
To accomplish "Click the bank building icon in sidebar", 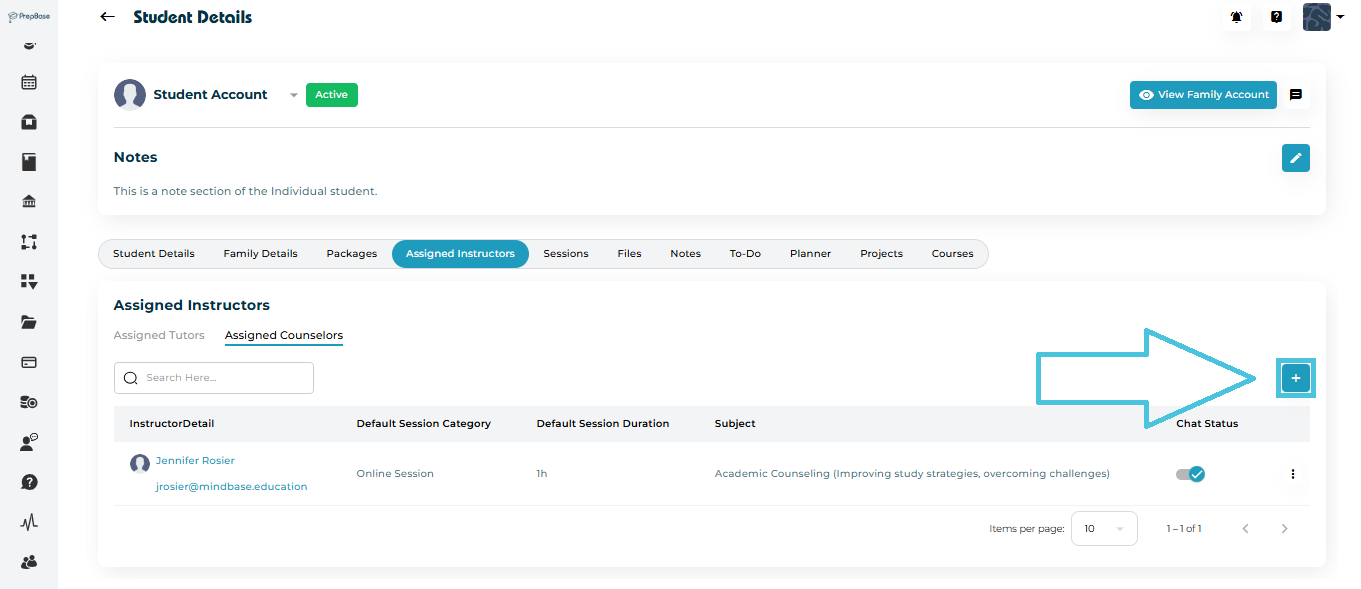I will pos(29,202).
